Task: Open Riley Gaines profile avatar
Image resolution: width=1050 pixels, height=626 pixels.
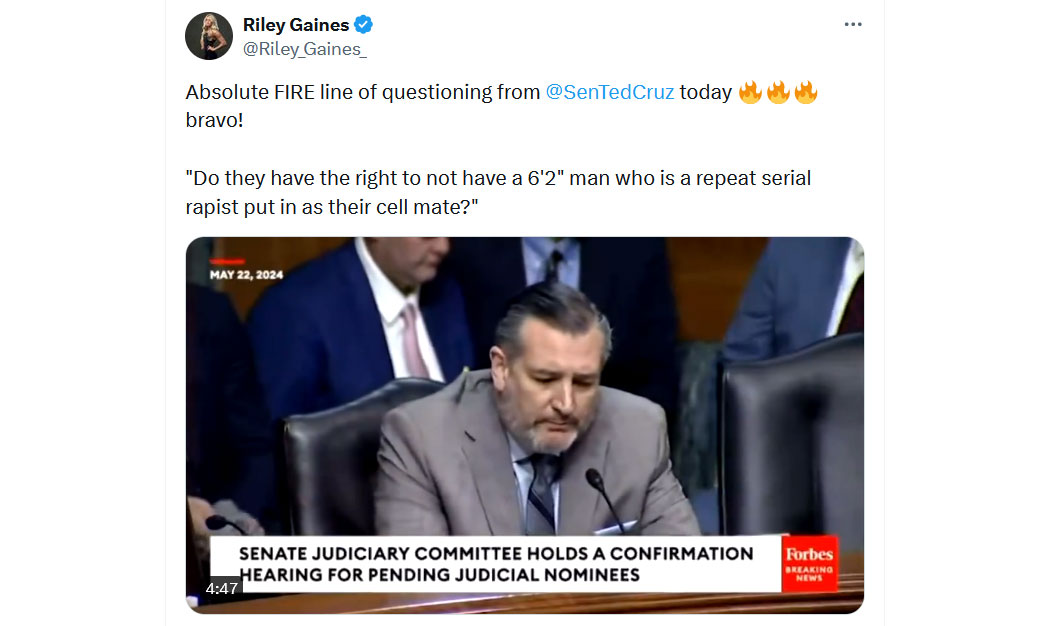Action: (x=208, y=36)
